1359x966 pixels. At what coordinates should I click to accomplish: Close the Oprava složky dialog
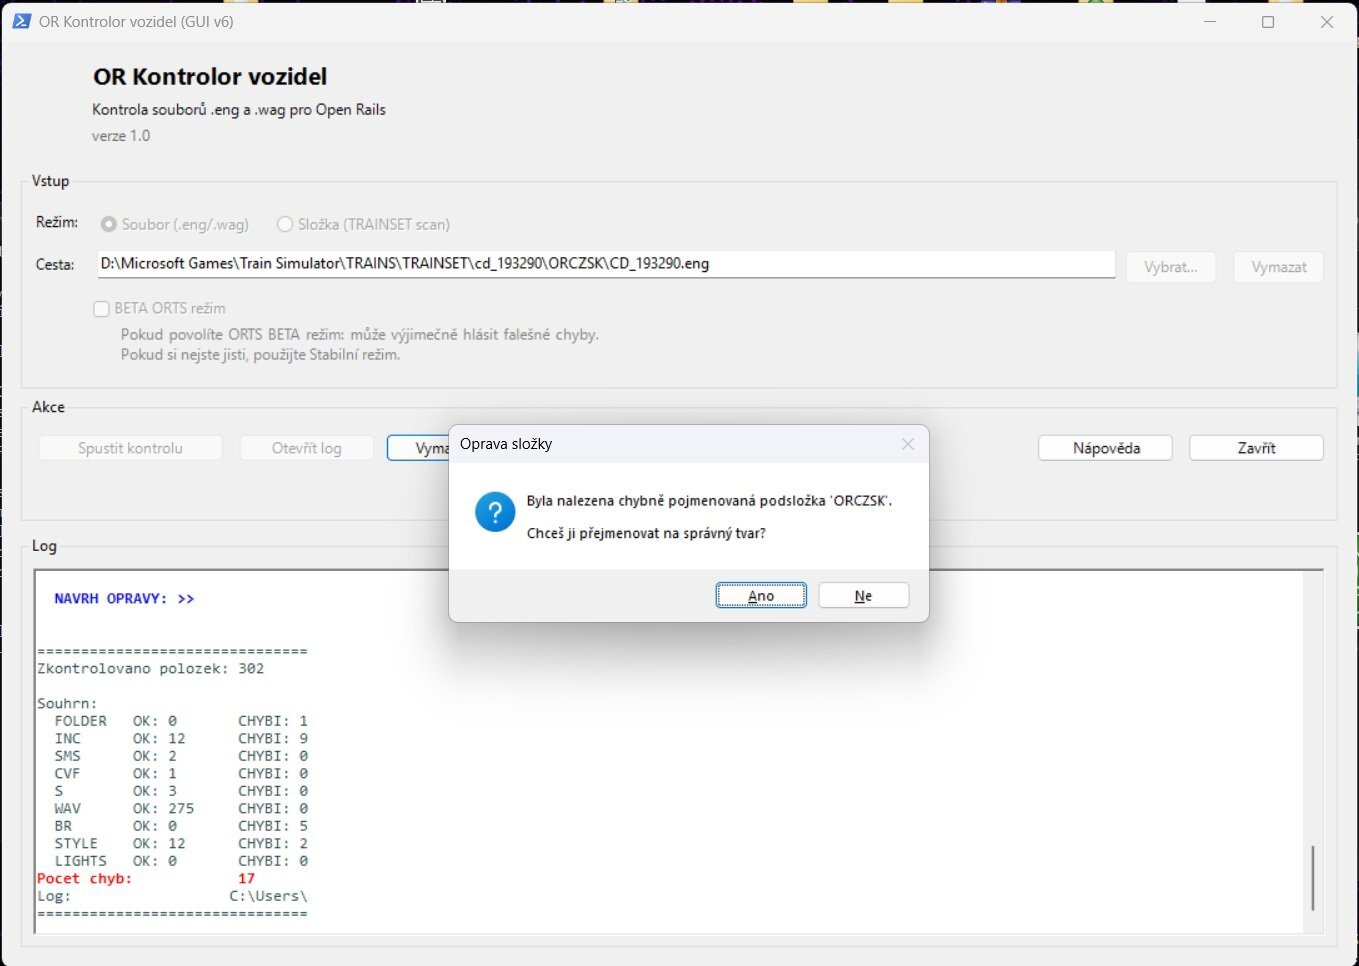click(x=907, y=444)
